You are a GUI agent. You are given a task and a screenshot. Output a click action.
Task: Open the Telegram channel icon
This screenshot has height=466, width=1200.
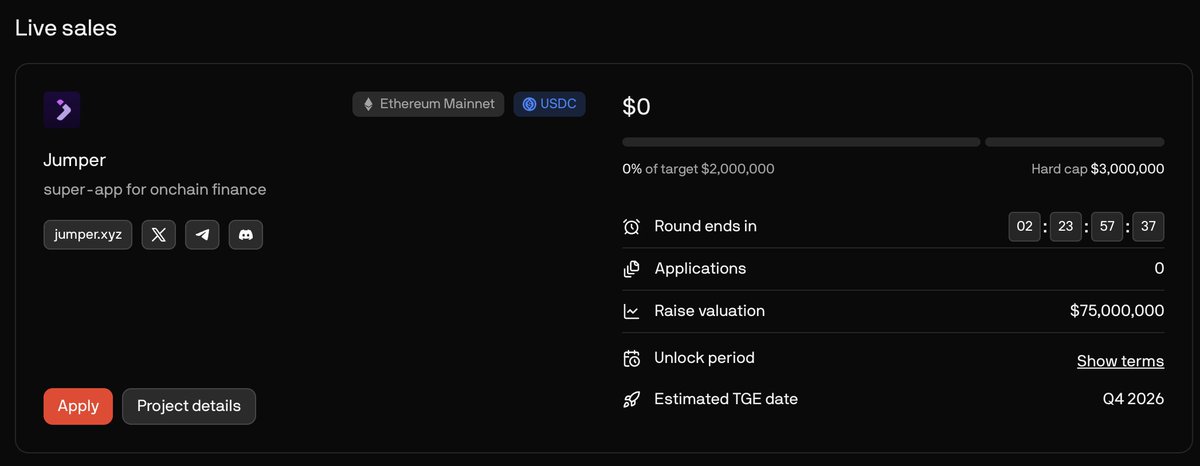point(202,235)
